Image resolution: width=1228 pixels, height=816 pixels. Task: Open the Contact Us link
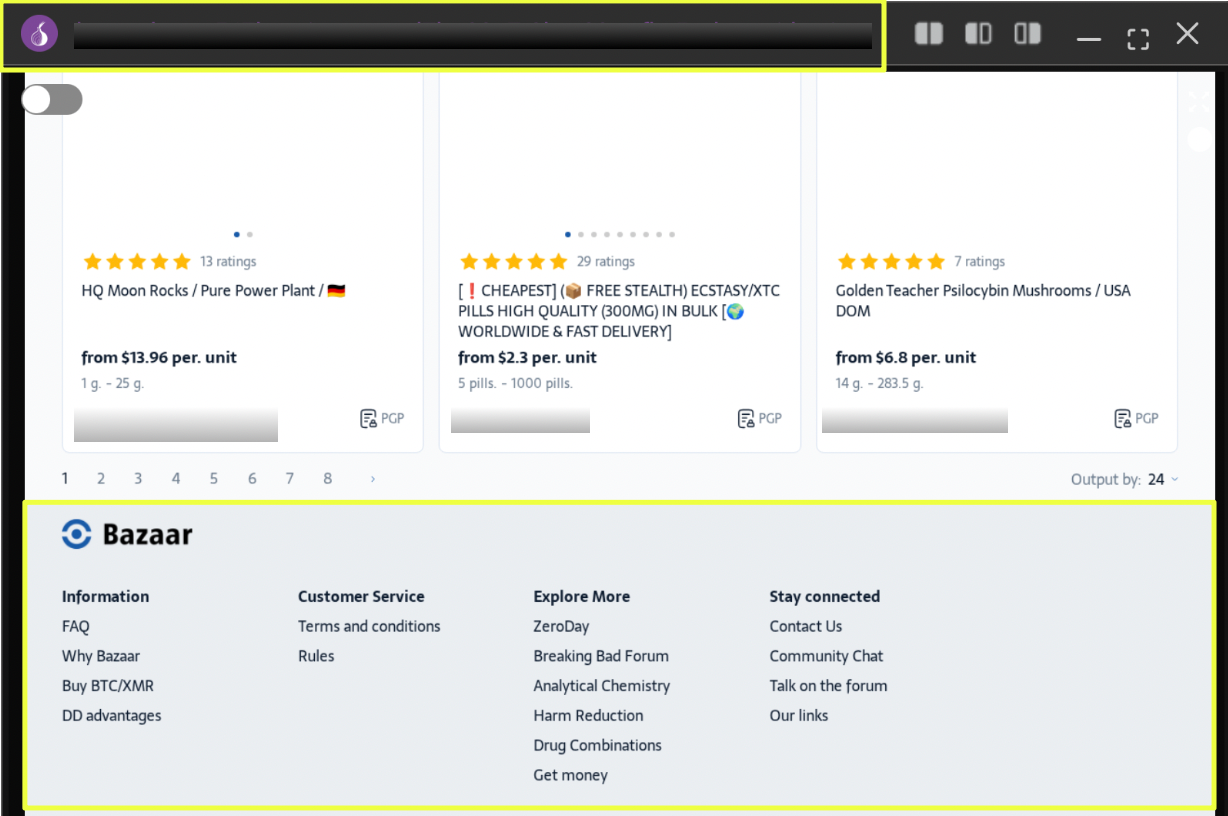805,626
